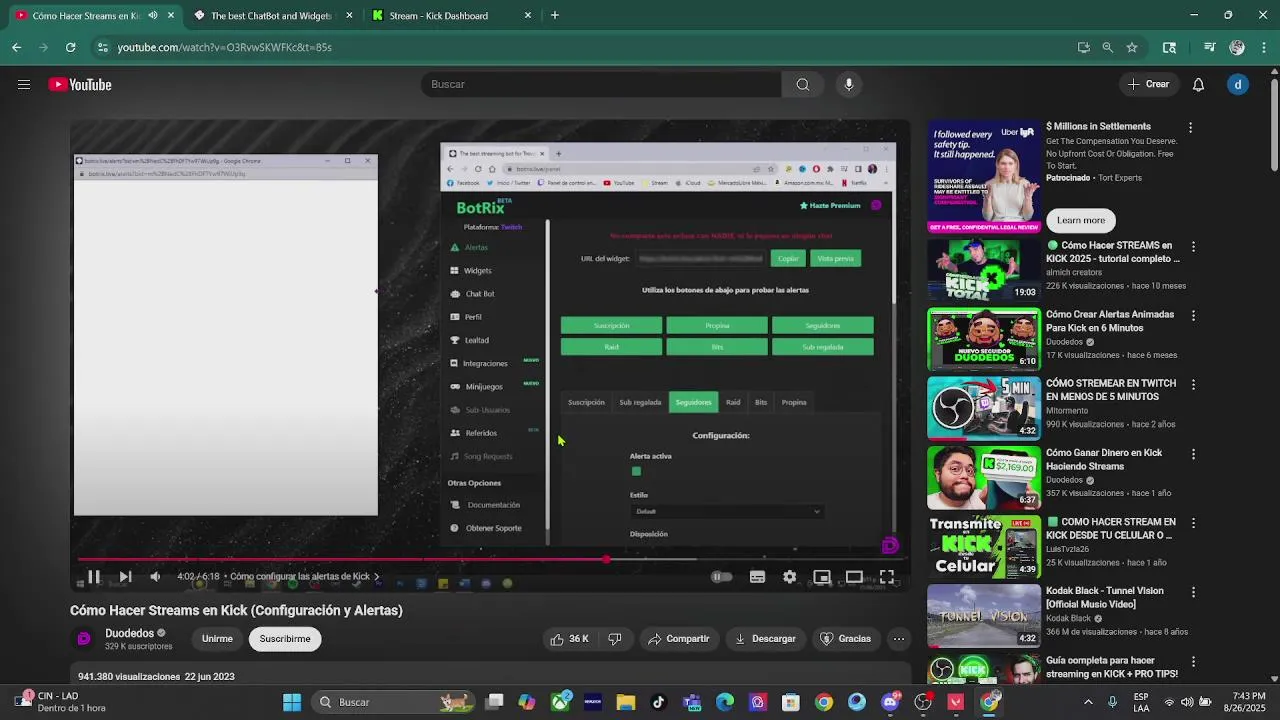This screenshot has width=1280, height=720.
Task: Open the media controls icon in toolbar
Action: tap(1209, 47)
